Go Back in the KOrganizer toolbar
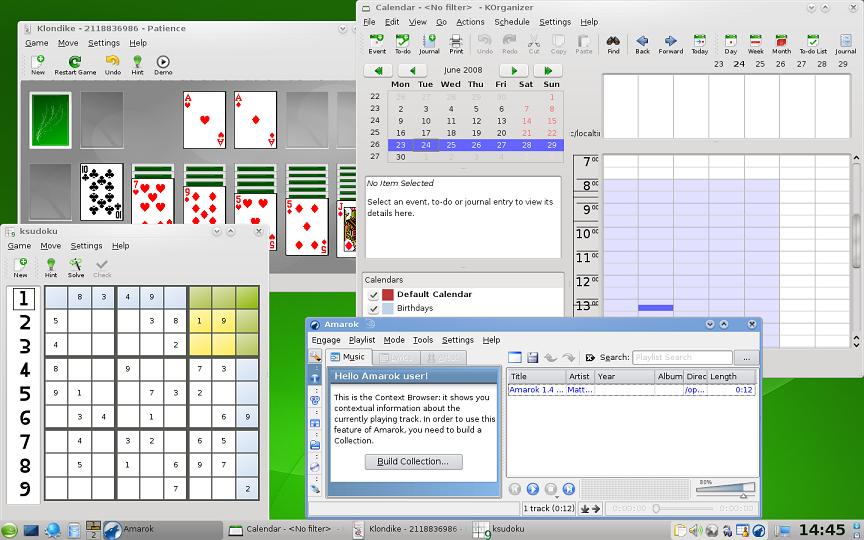Viewport: 864px width, 540px height. (642, 44)
